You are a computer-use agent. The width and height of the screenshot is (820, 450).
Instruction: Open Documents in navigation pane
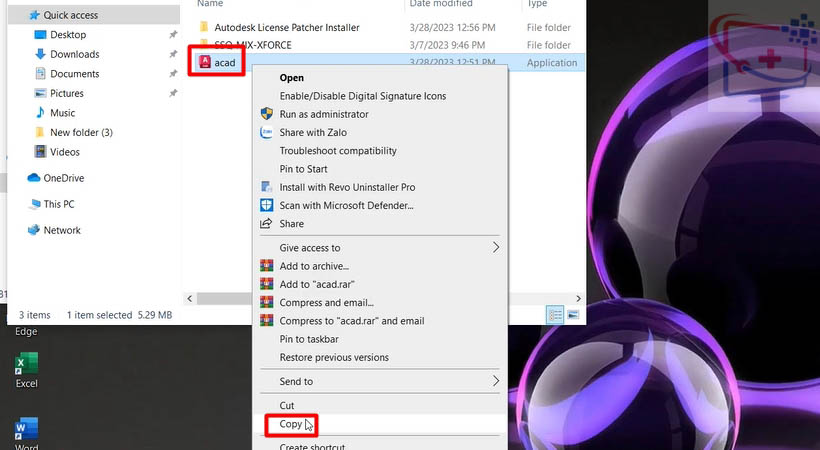74,74
